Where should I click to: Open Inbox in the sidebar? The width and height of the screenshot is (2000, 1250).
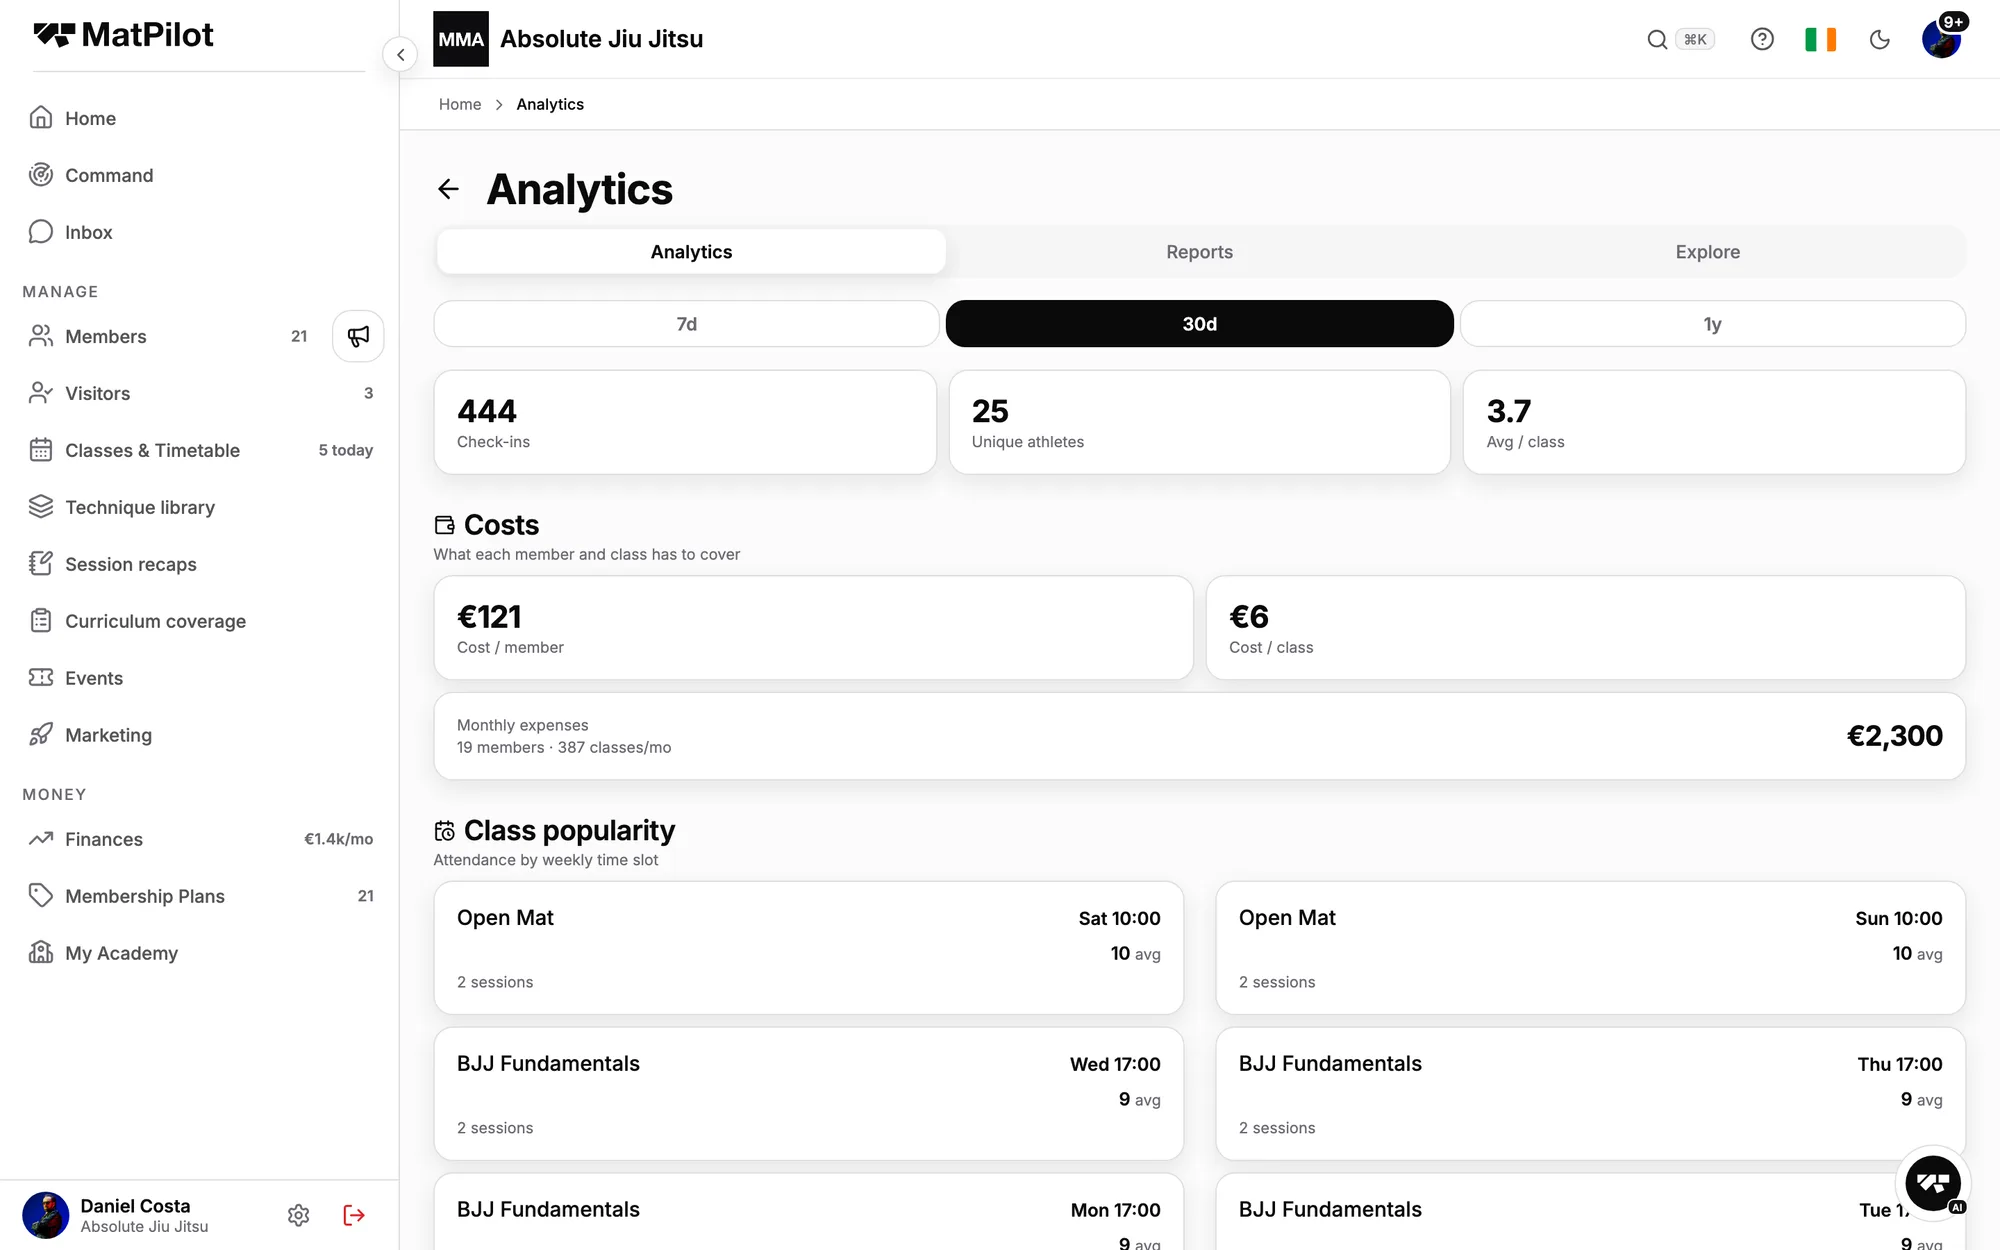click(200, 232)
